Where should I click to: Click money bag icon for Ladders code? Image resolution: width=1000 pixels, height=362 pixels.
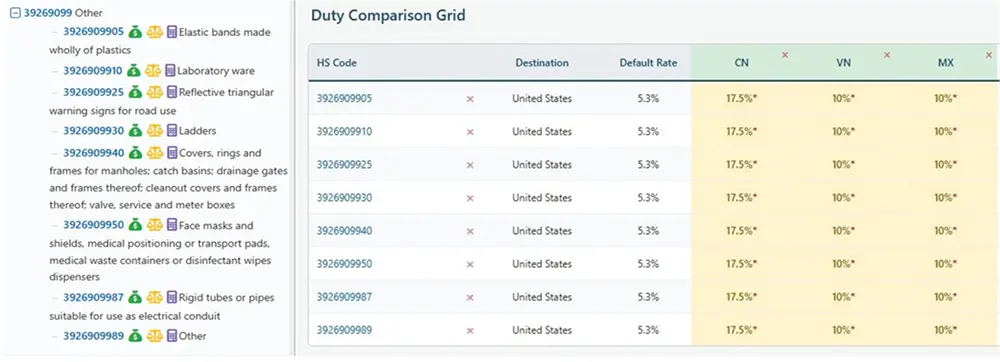pos(135,131)
